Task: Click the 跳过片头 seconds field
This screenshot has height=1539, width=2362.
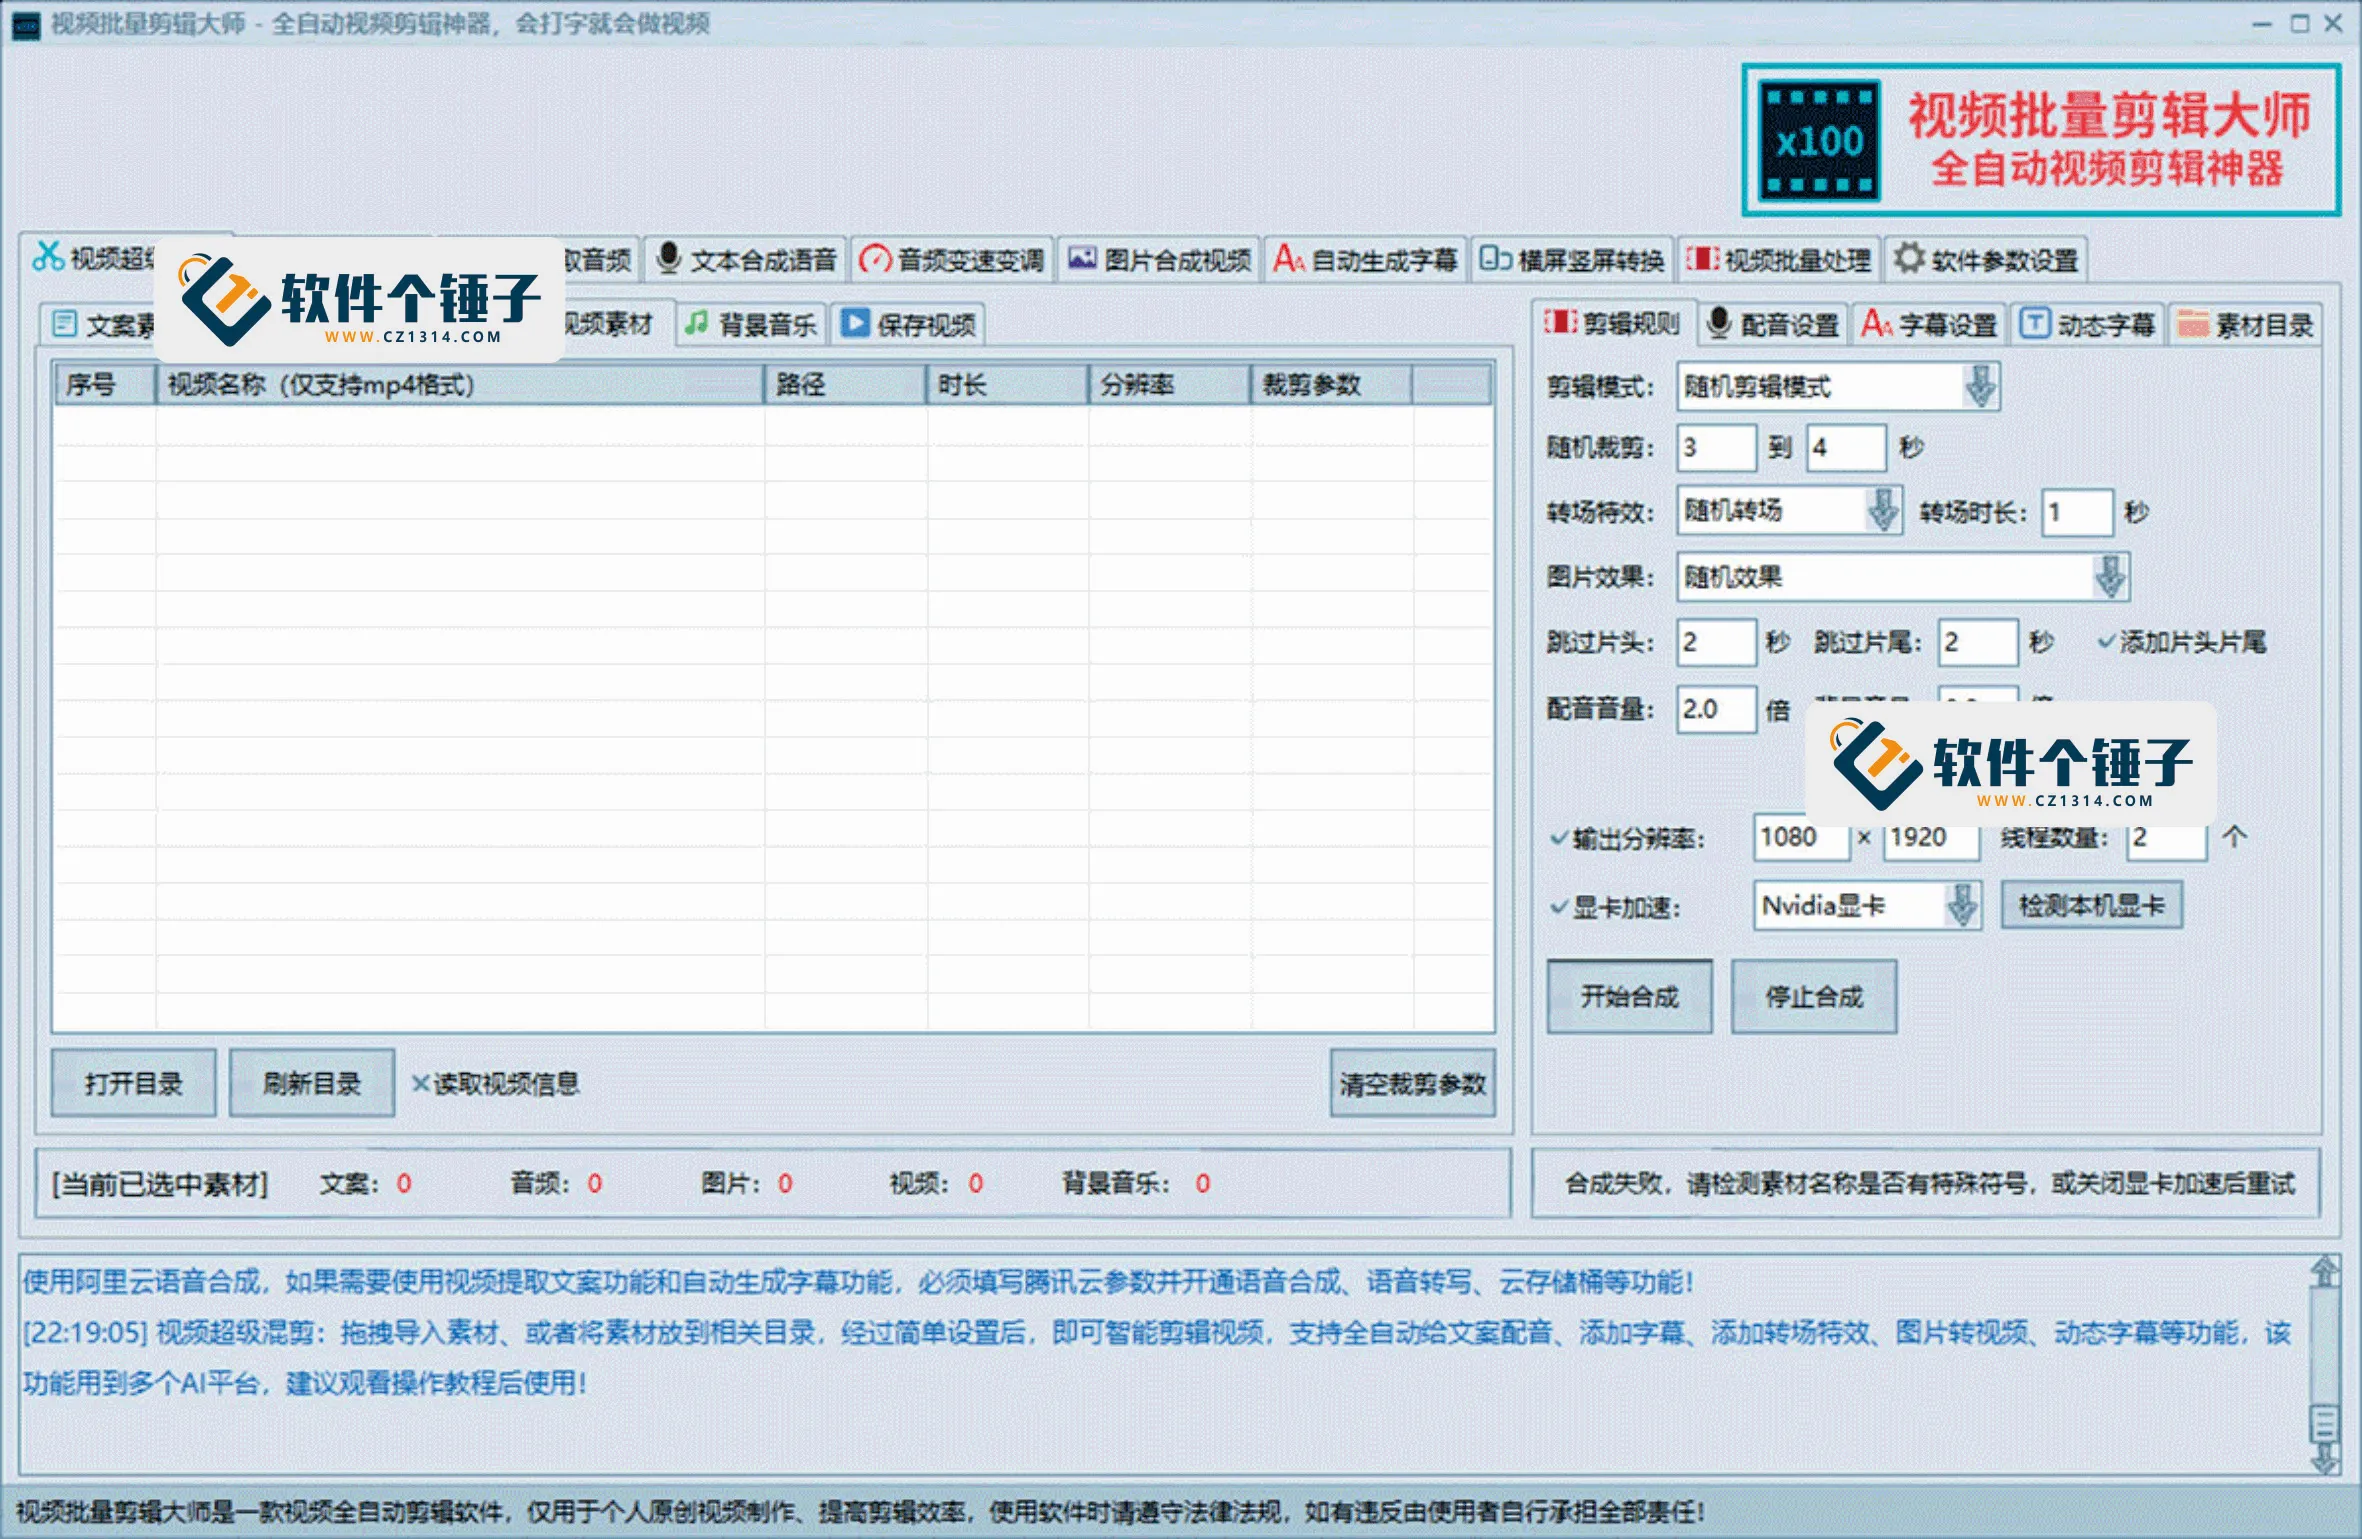Action: click(x=1716, y=642)
